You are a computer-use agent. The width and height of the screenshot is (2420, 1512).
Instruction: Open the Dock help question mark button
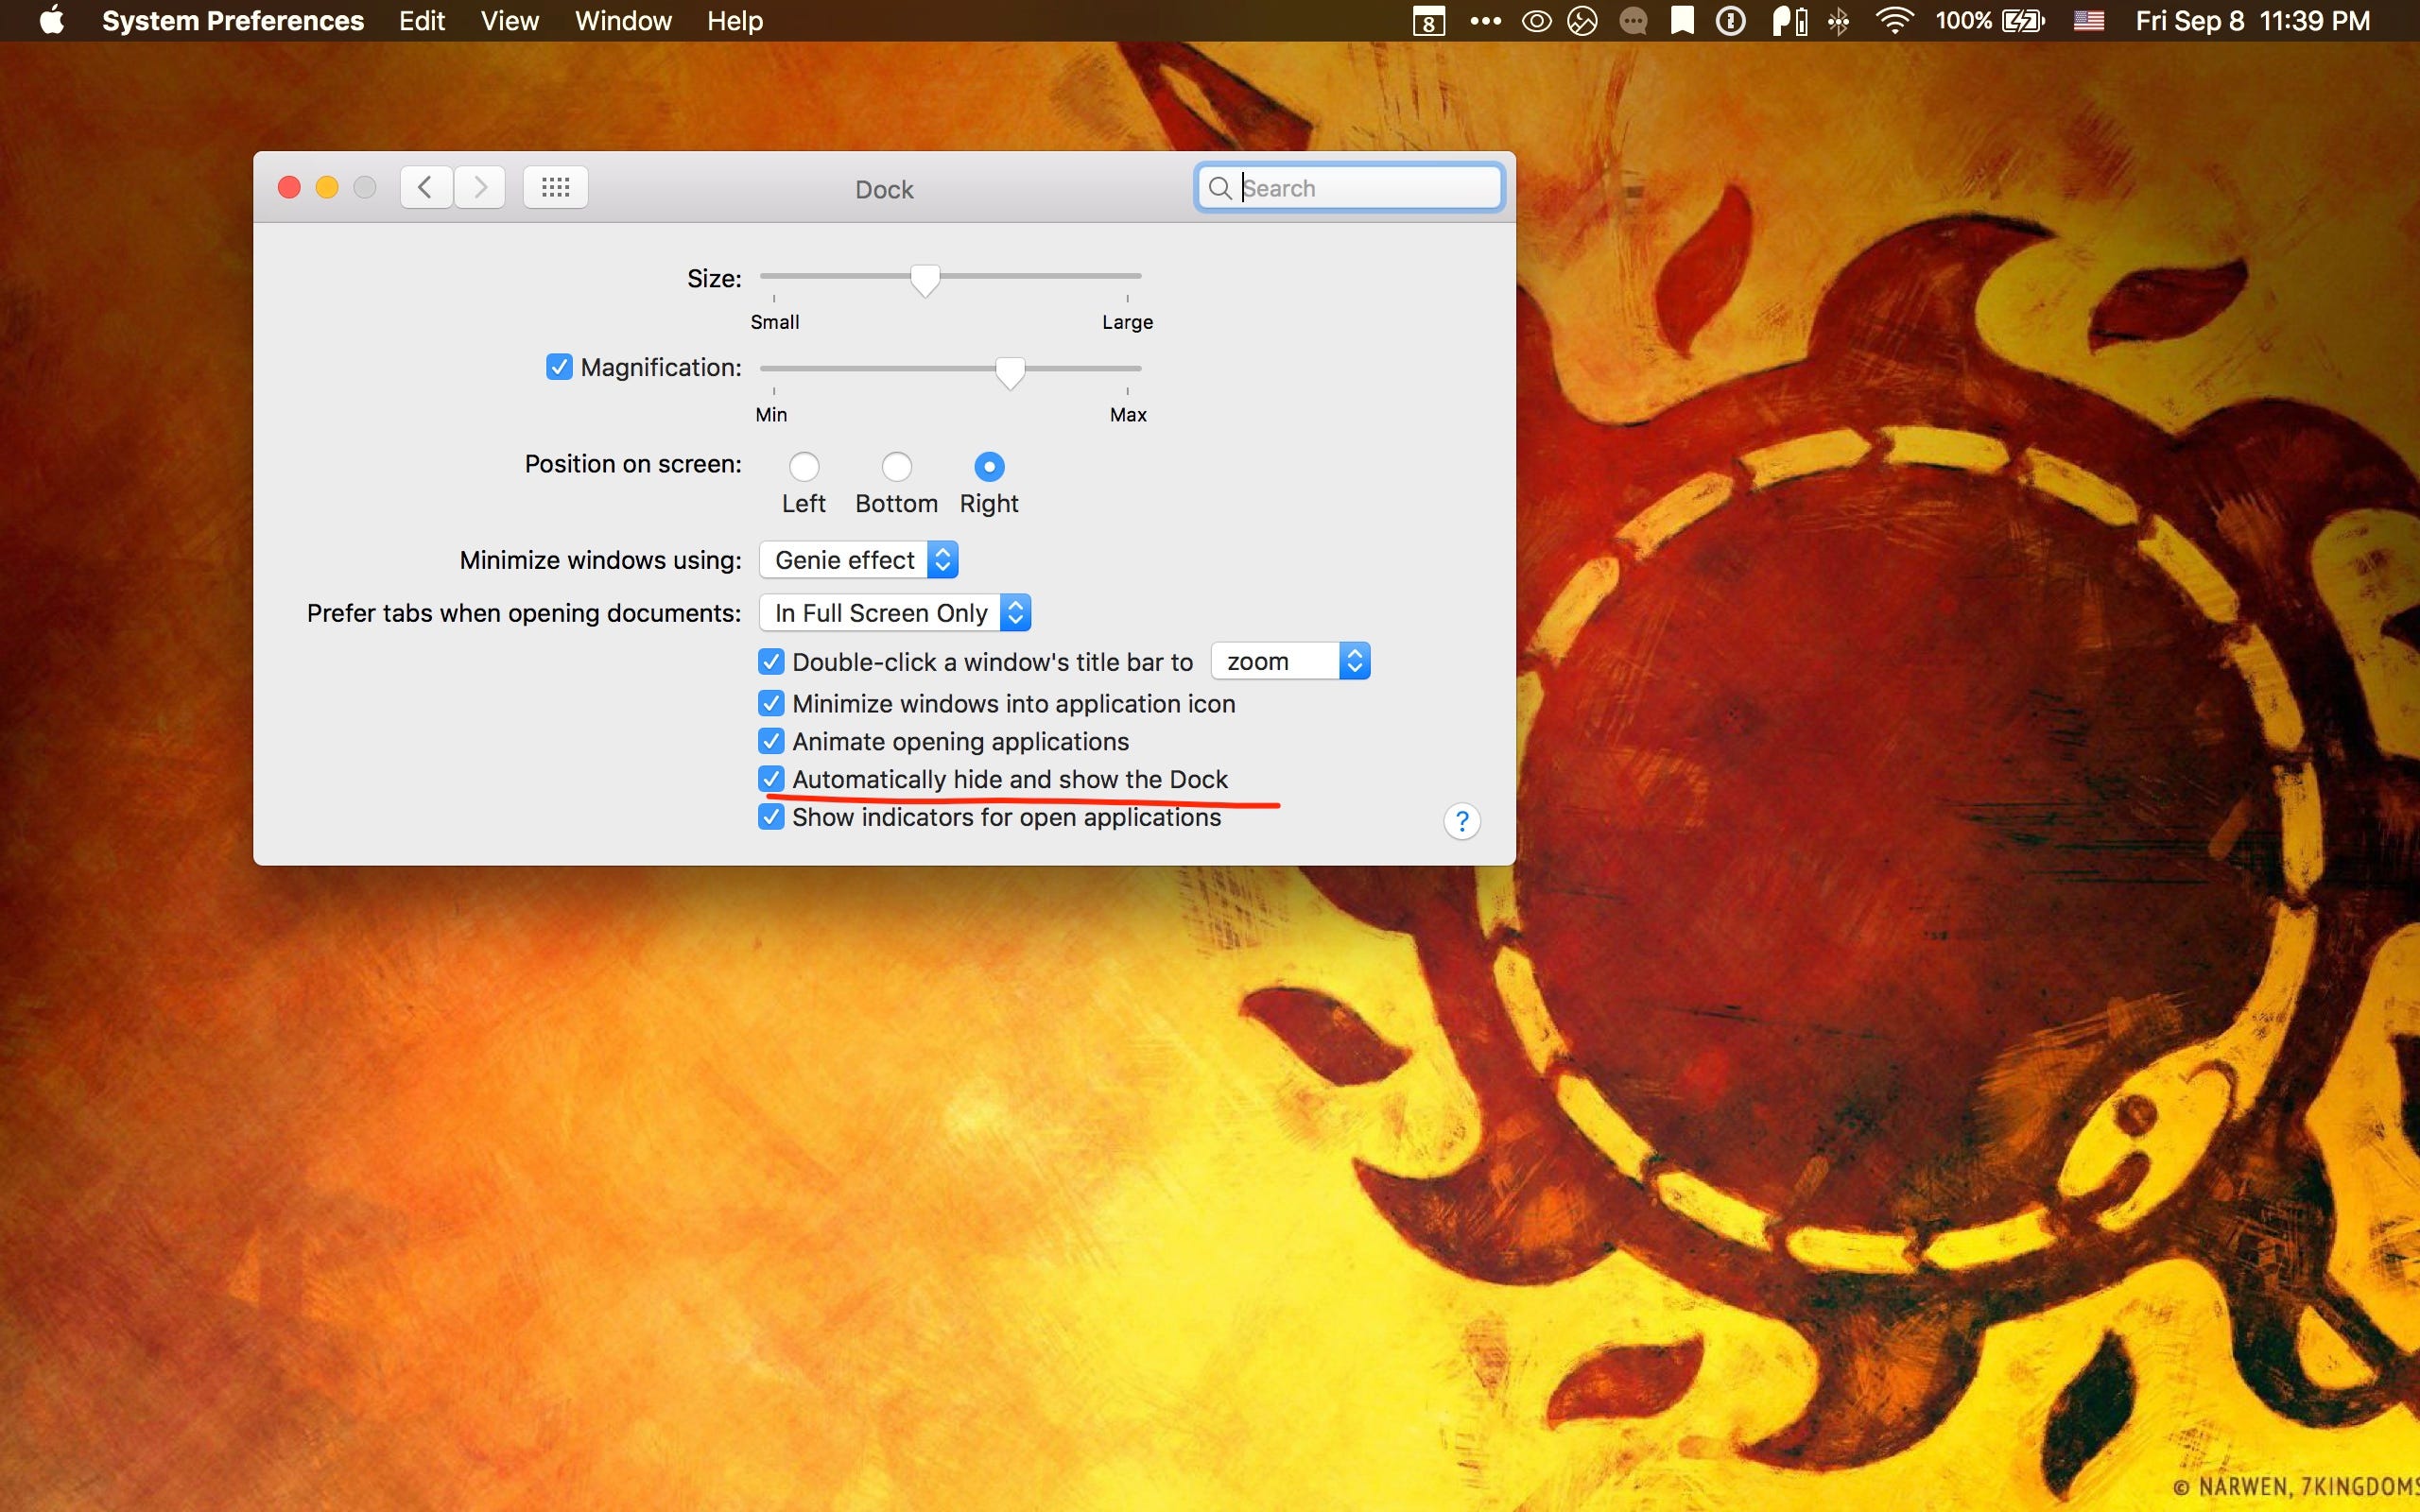click(1462, 821)
